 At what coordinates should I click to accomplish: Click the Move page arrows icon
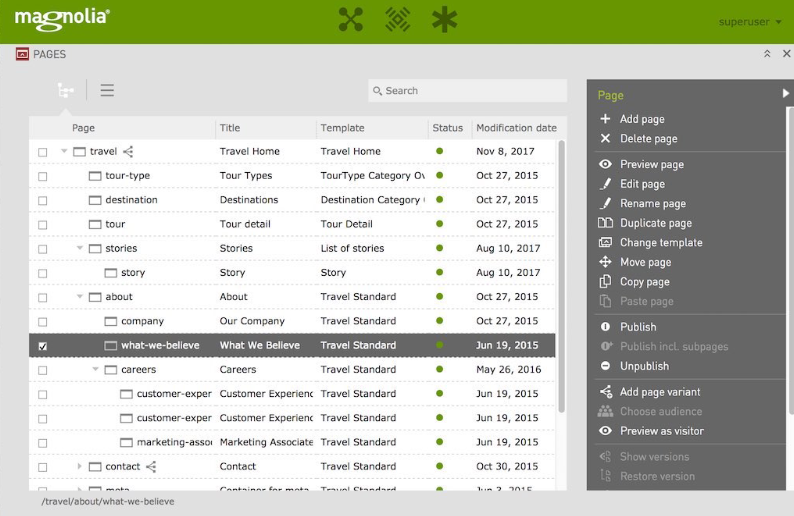(605, 262)
